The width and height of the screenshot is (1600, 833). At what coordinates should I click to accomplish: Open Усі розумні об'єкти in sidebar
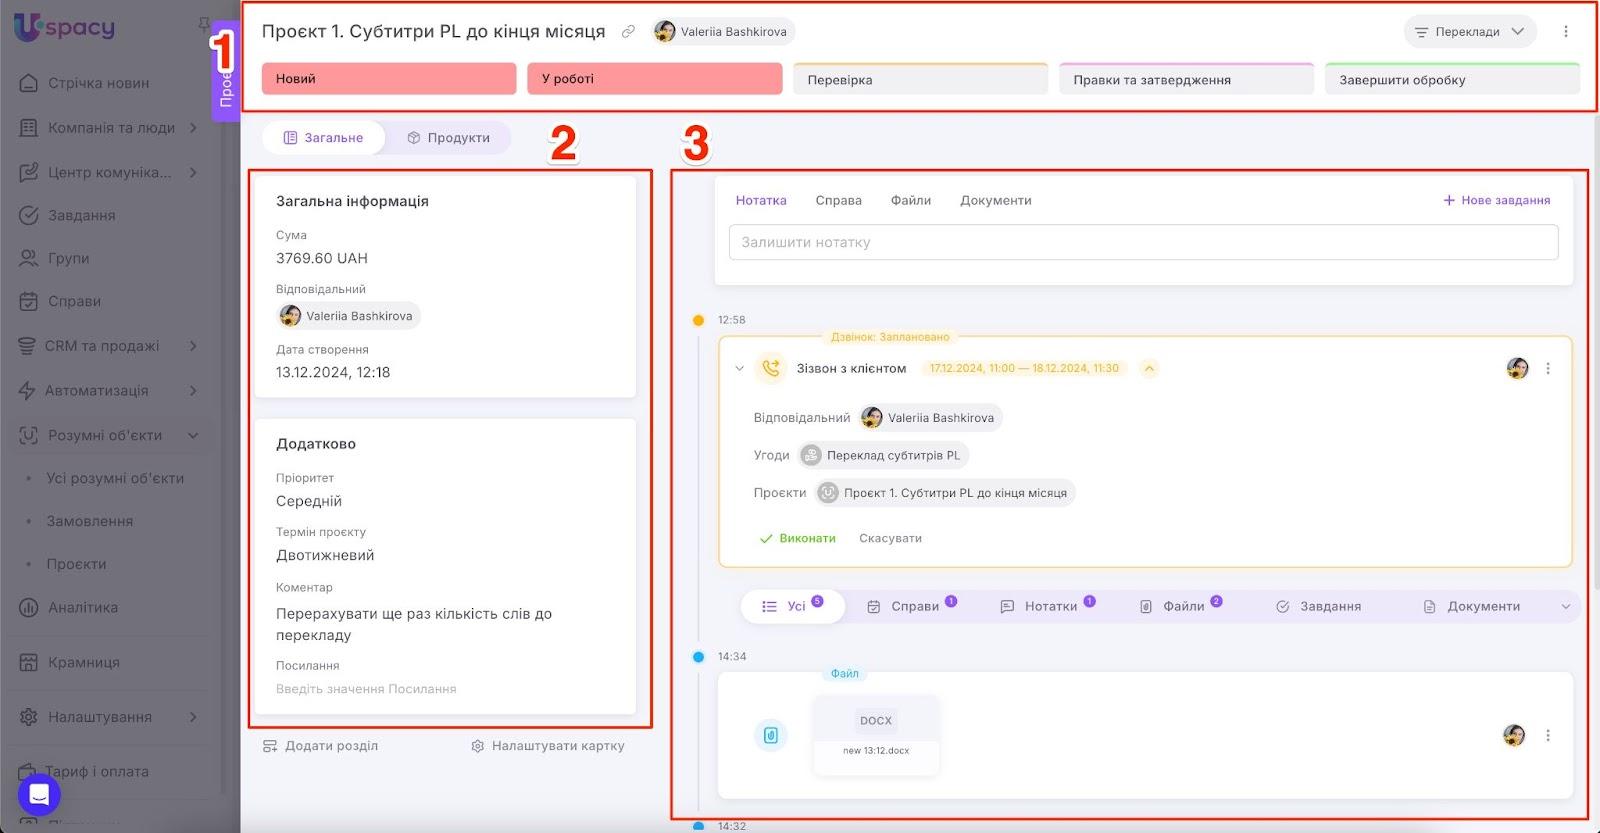(x=115, y=478)
